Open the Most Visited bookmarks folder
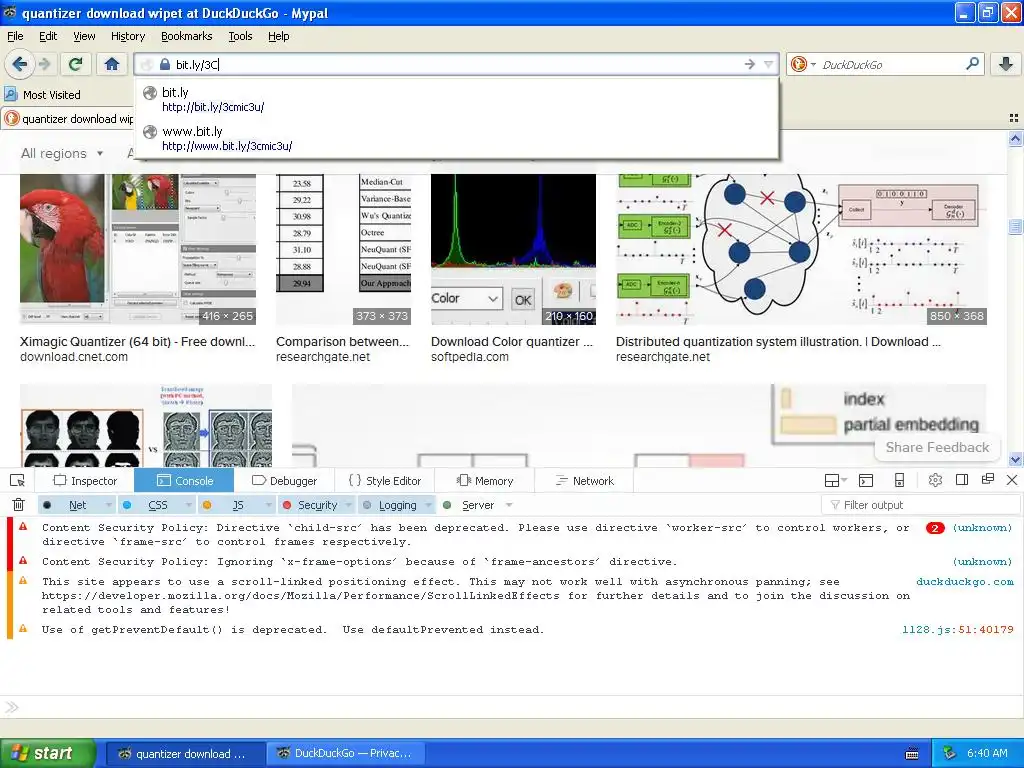 pyautogui.click(x=43, y=95)
